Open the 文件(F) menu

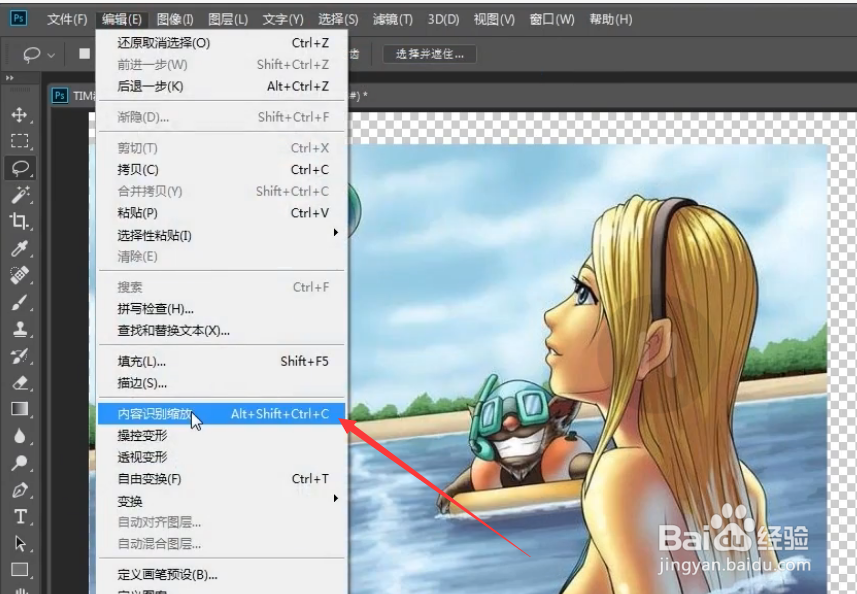click(67, 20)
